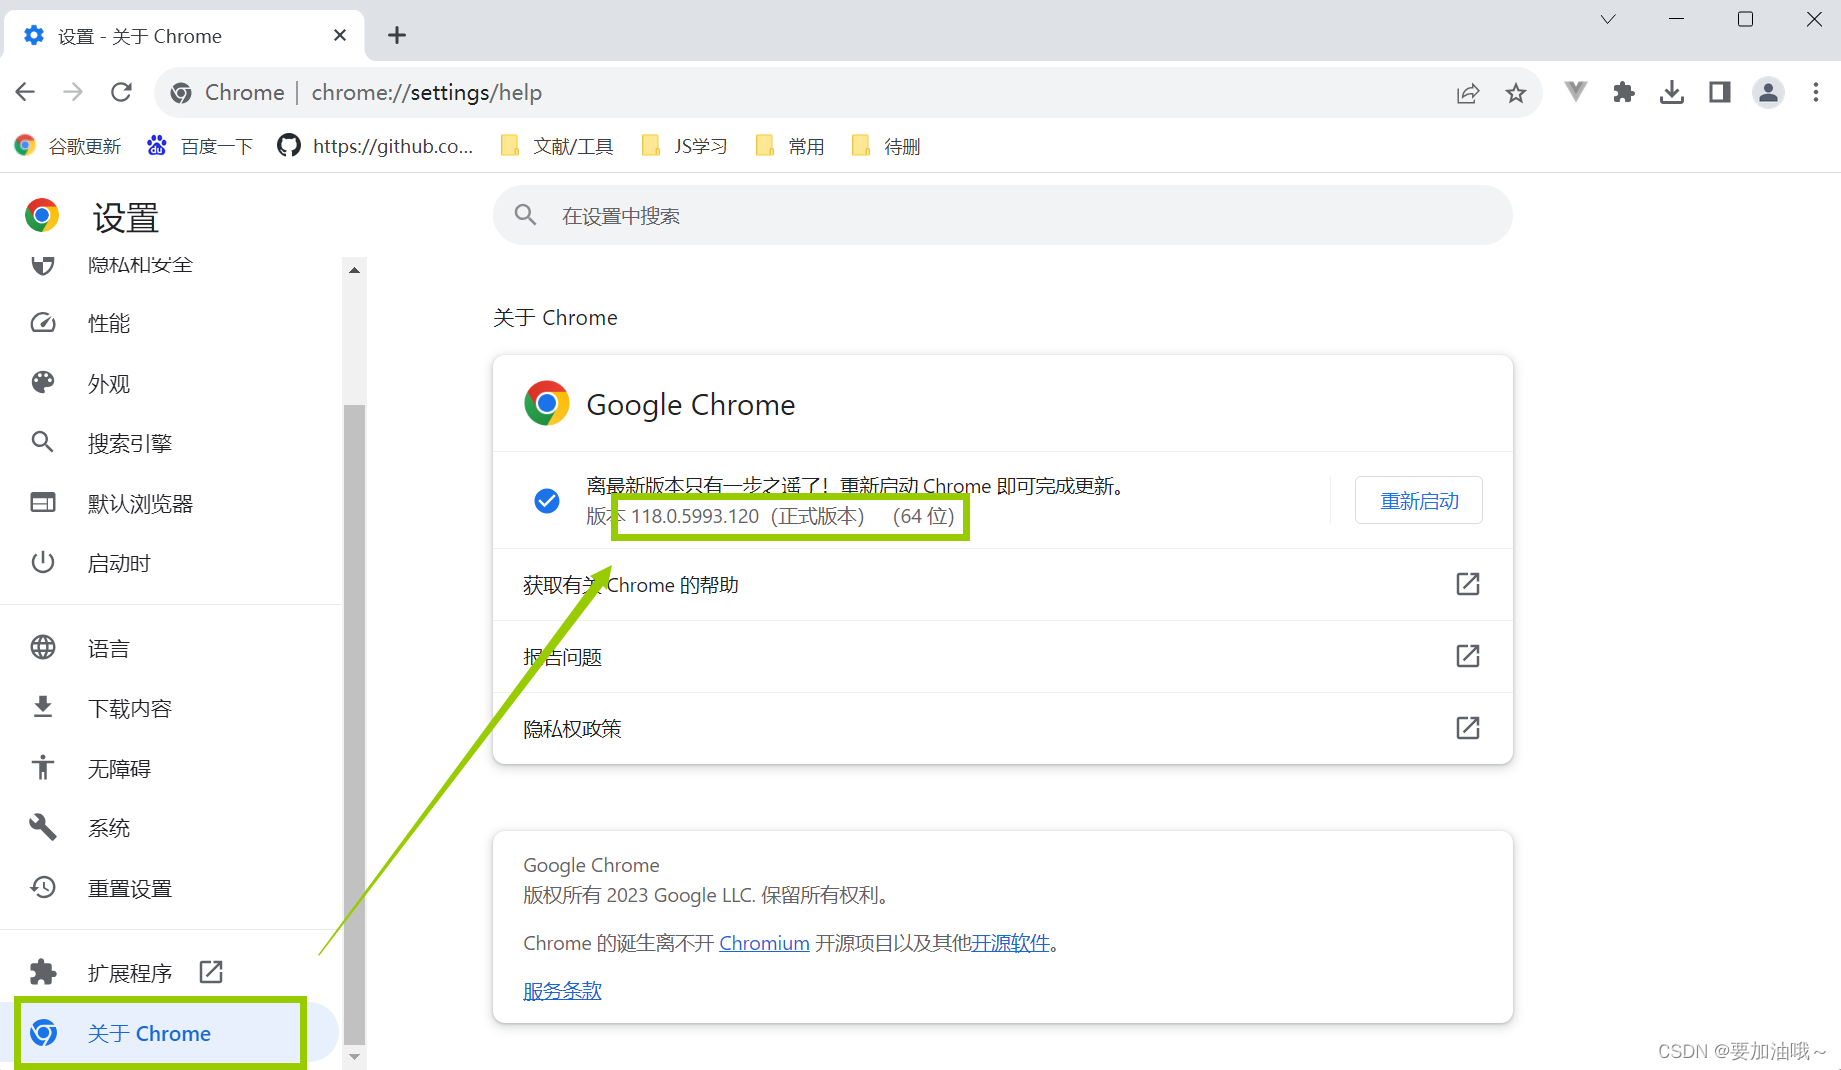Open the 隐私权政策 row
1841x1070 pixels.
(1002, 729)
